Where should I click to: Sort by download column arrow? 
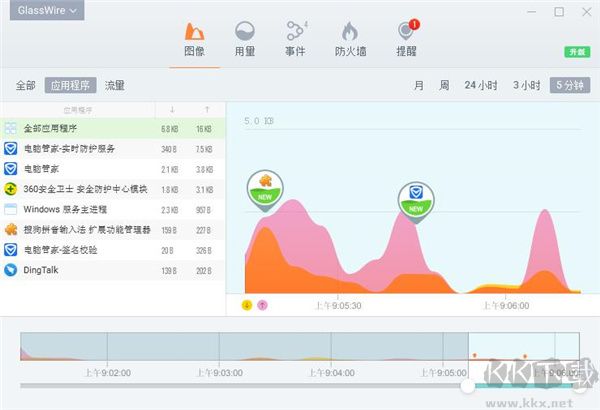[x=171, y=109]
